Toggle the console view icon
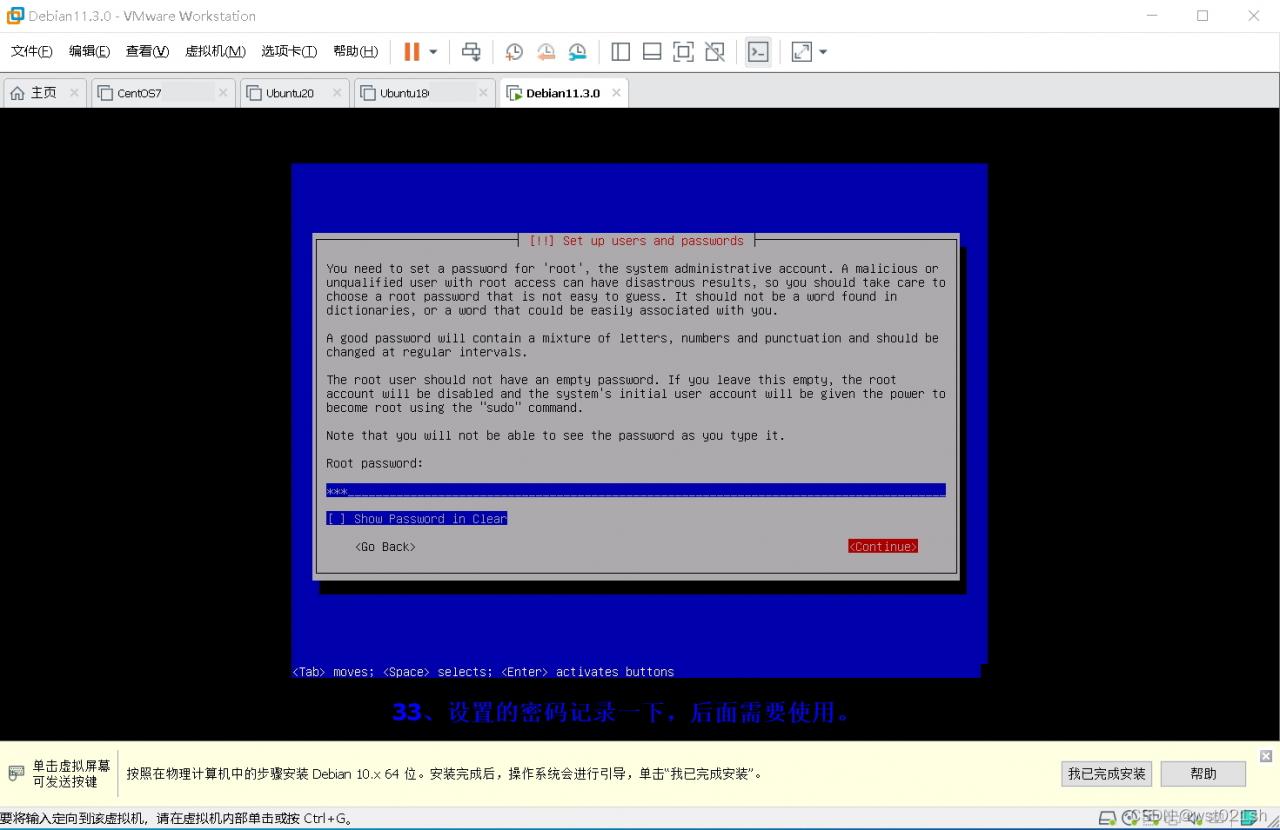 [758, 52]
